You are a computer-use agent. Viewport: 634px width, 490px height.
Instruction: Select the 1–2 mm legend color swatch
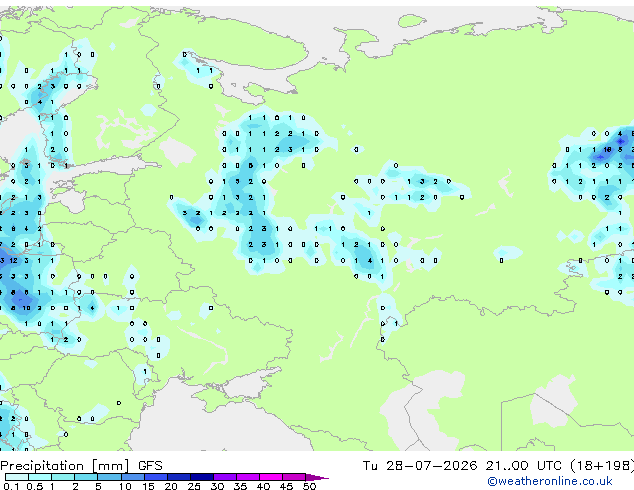coord(63,477)
